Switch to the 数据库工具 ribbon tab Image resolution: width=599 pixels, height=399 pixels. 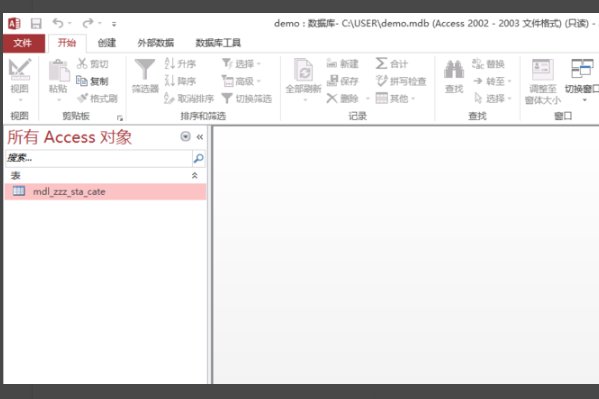click(x=218, y=43)
